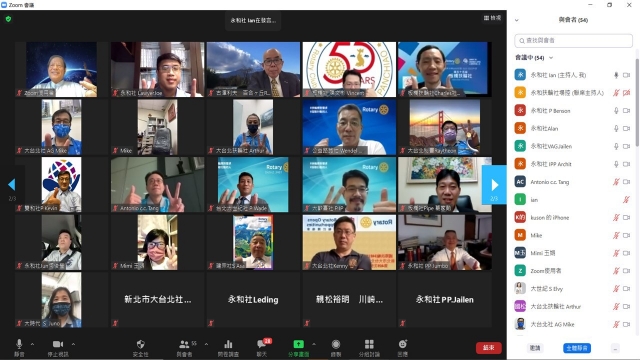The image size is (640, 360).
Task: Click the Security shield icon in toolbar
Action: point(140,344)
